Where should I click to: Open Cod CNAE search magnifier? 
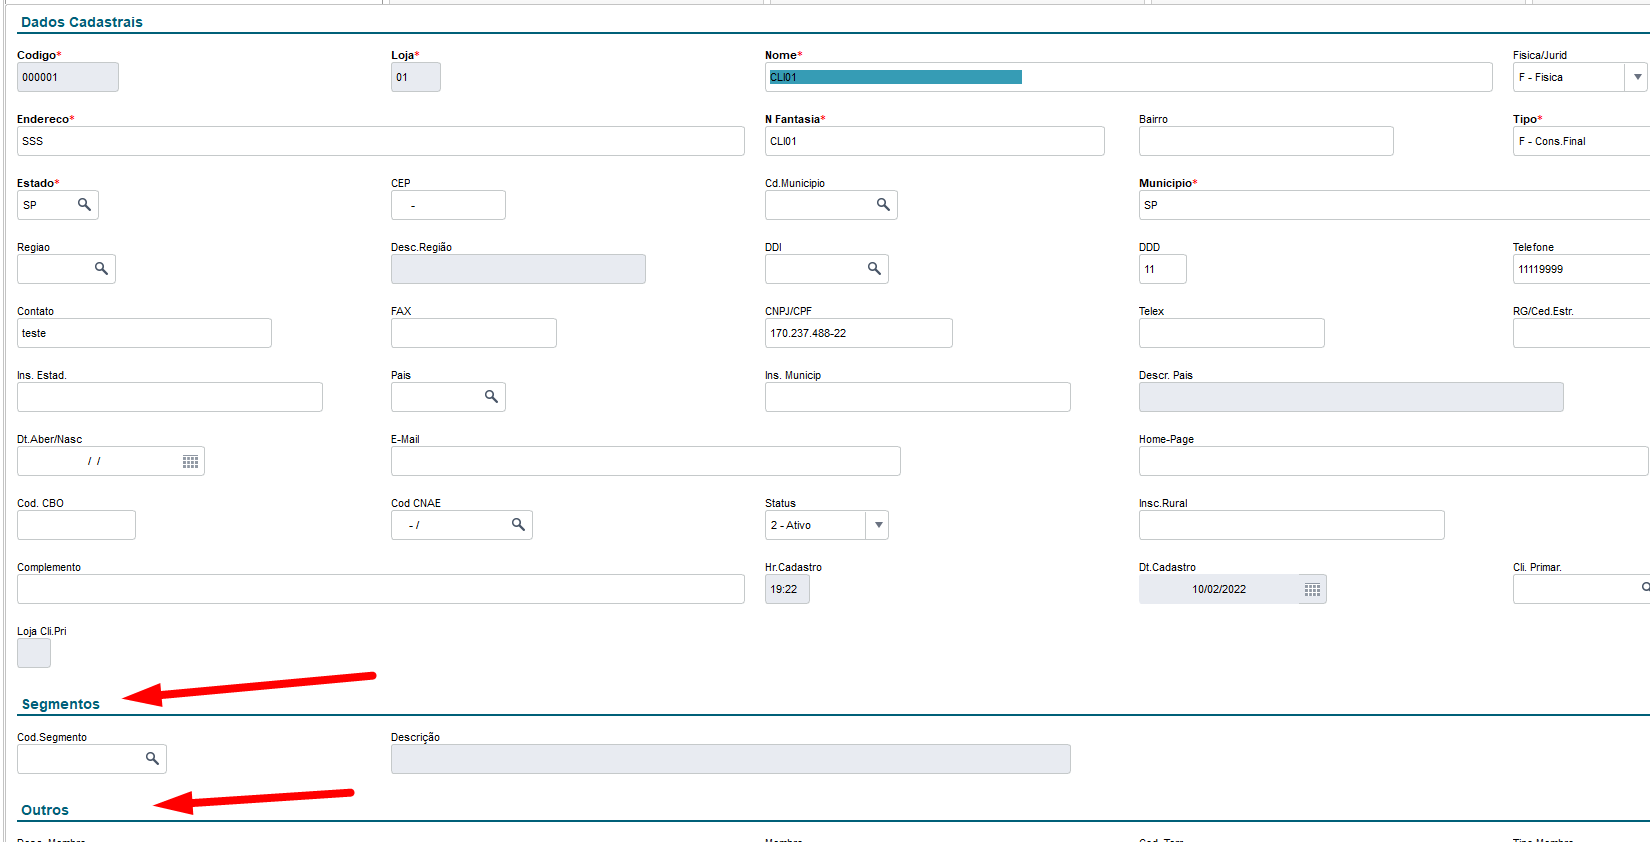pos(518,524)
